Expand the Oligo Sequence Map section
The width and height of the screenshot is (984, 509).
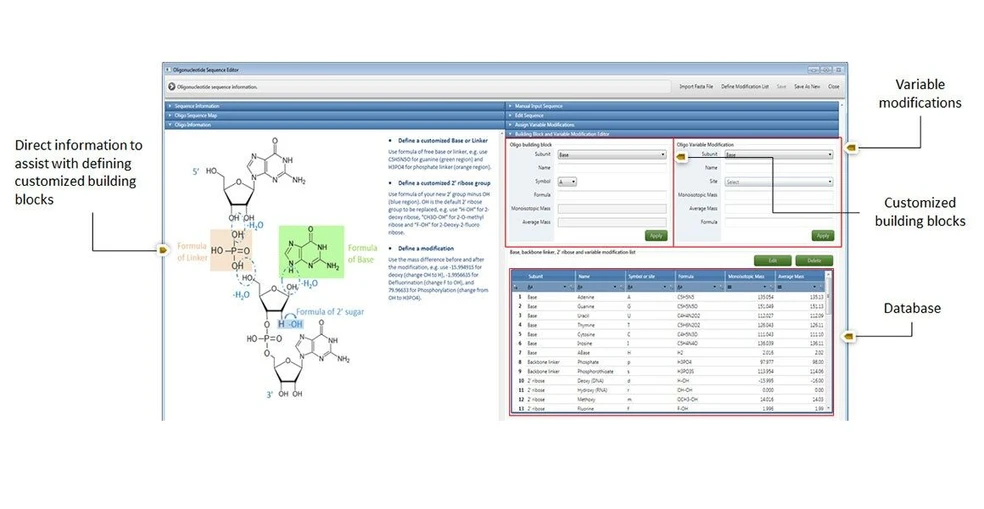point(334,115)
